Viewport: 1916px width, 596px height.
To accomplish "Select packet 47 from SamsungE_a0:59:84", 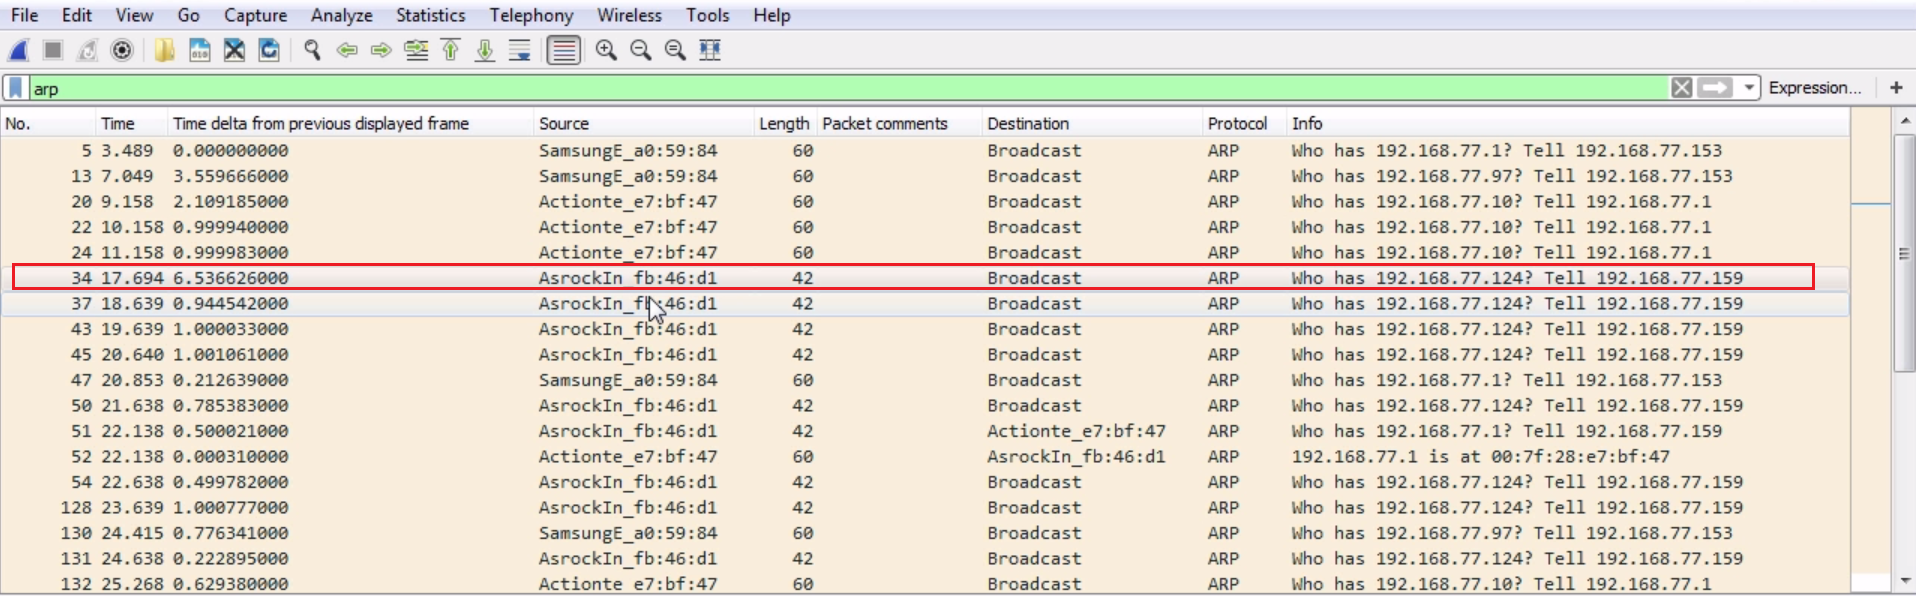I will coord(925,380).
